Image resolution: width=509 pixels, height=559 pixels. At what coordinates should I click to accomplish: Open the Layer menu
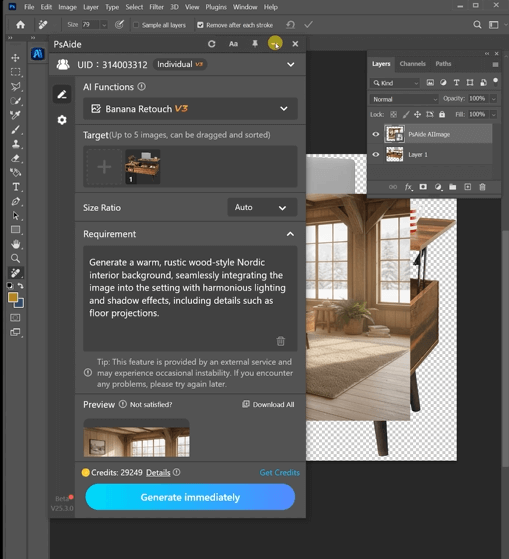[x=91, y=7]
